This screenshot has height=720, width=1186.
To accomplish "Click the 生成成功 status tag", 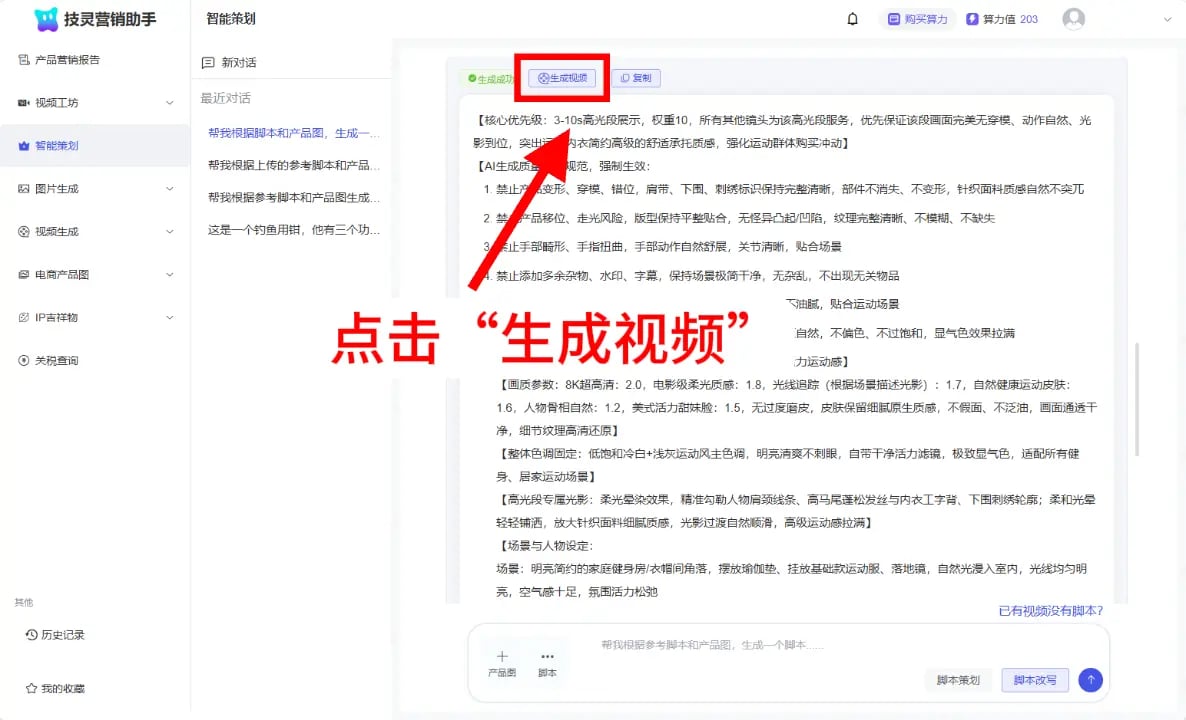I will (489, 79).
